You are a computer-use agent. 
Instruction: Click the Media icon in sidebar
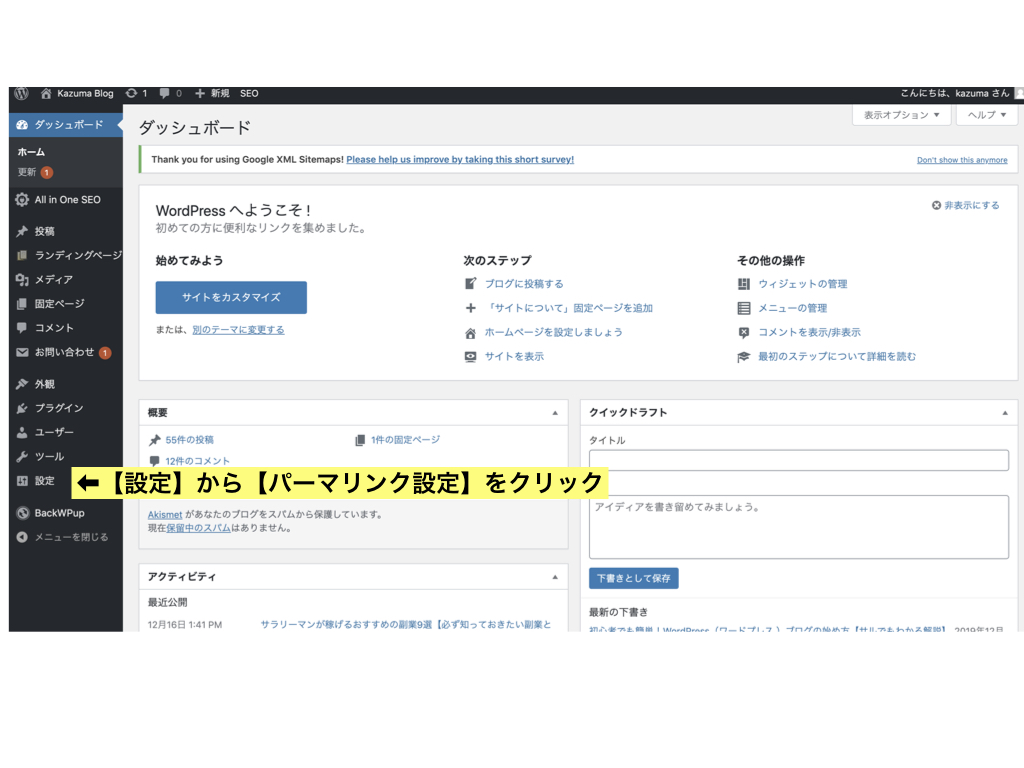point(22,280)
